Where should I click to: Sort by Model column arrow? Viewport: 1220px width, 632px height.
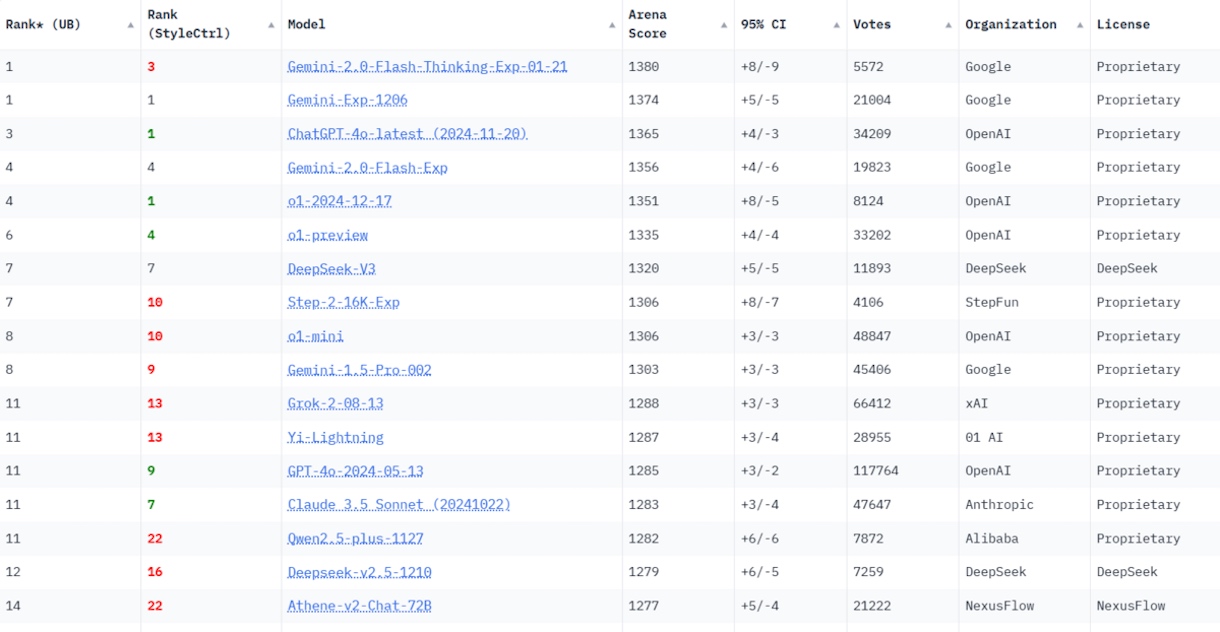(x=613, y=25)
